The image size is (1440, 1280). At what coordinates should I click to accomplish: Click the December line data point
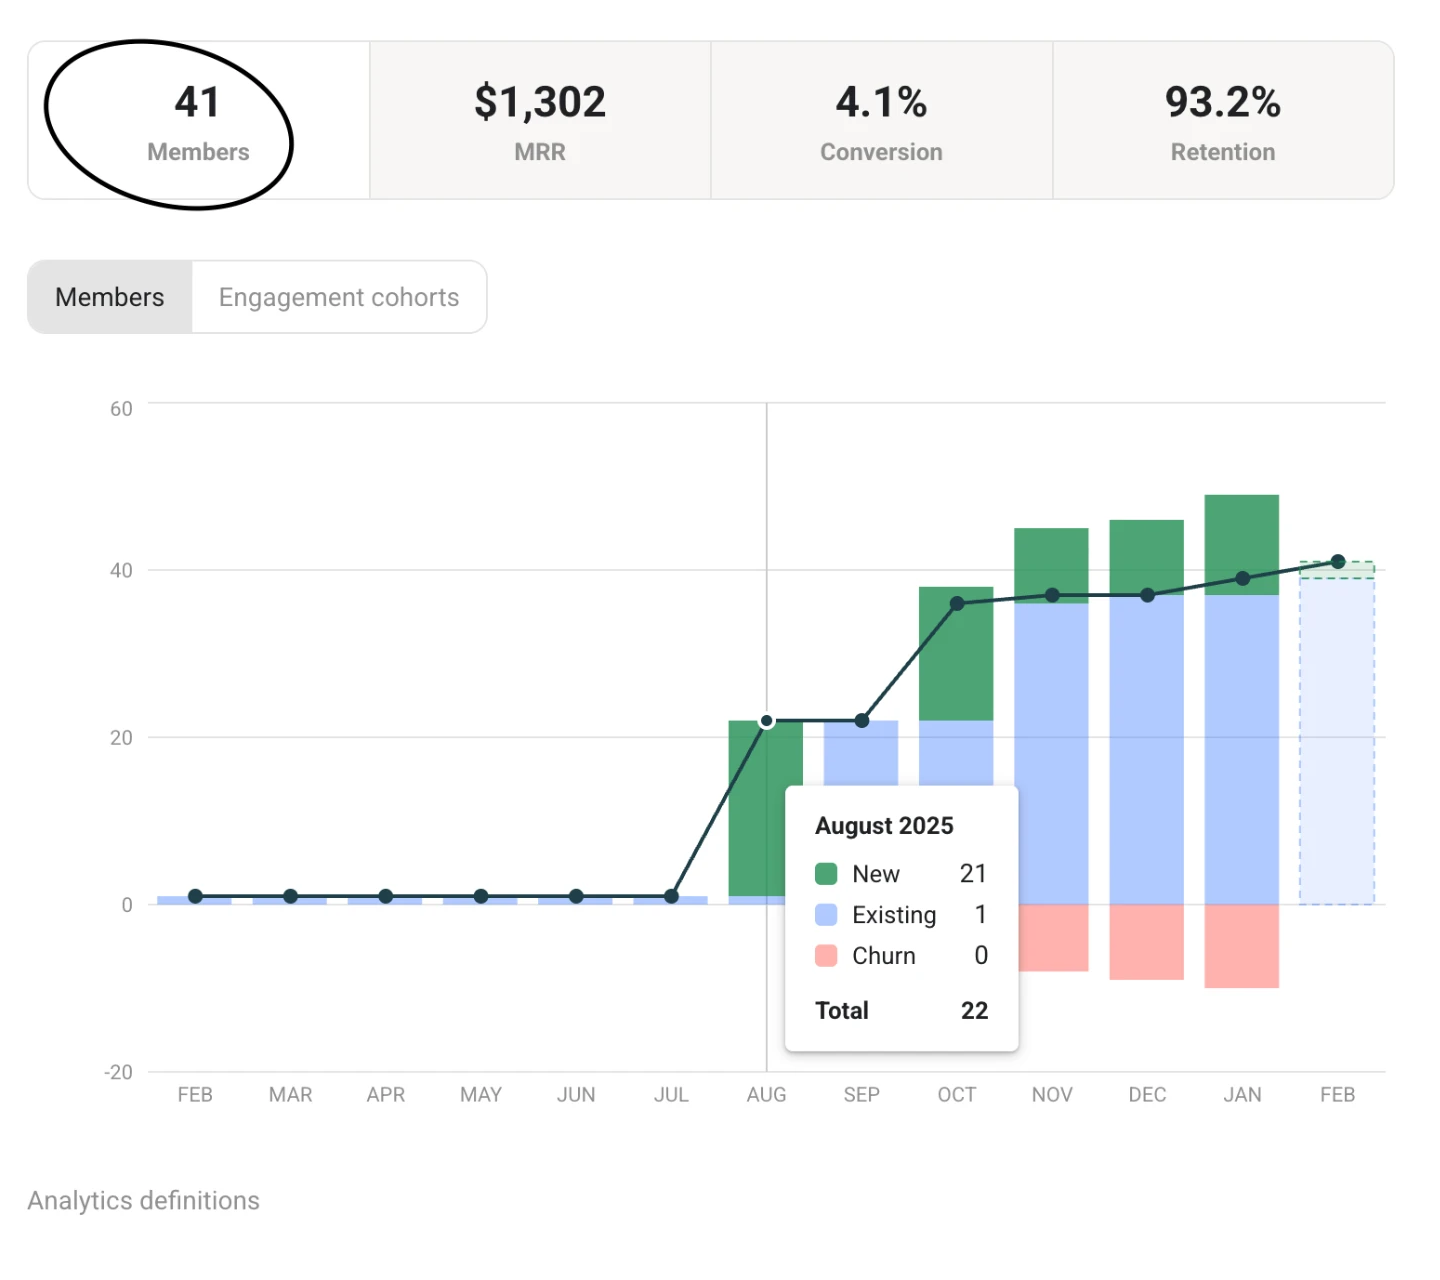(x=1148, y=595)
